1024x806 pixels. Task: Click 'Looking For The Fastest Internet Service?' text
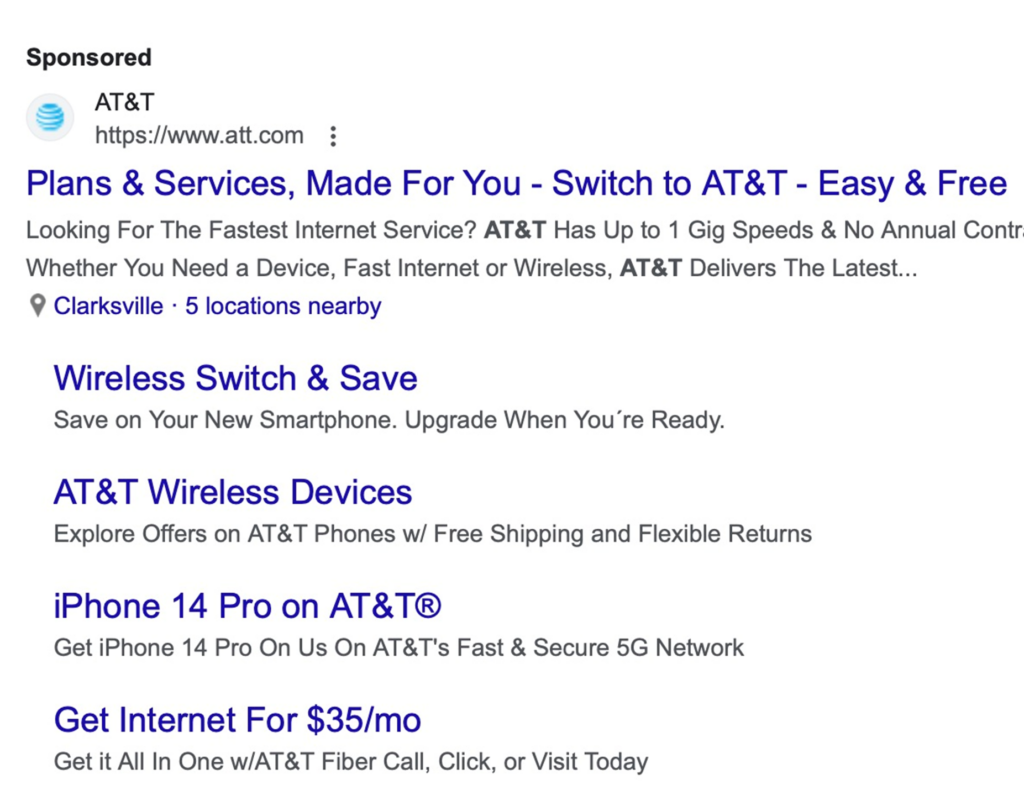[250, 230]
